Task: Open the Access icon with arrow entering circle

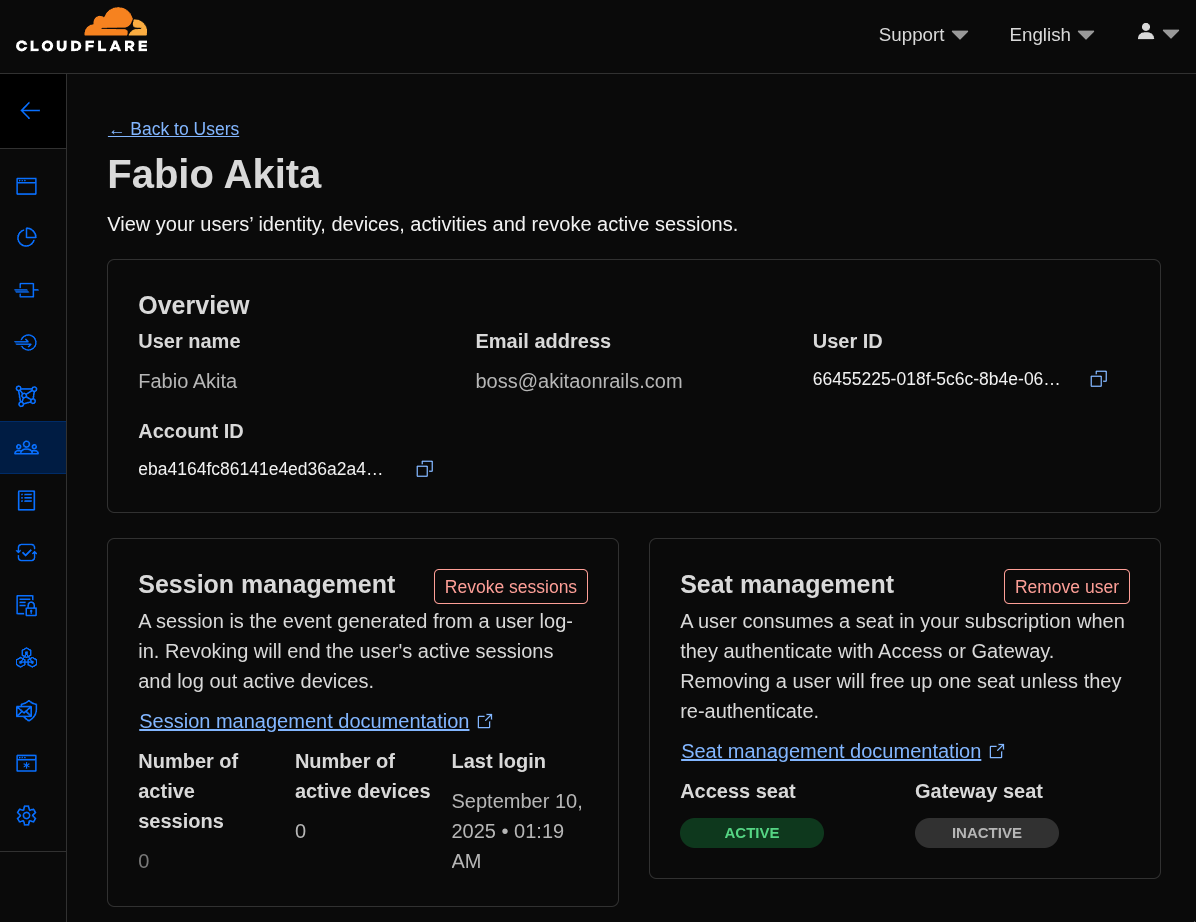Action: [27, 342]
